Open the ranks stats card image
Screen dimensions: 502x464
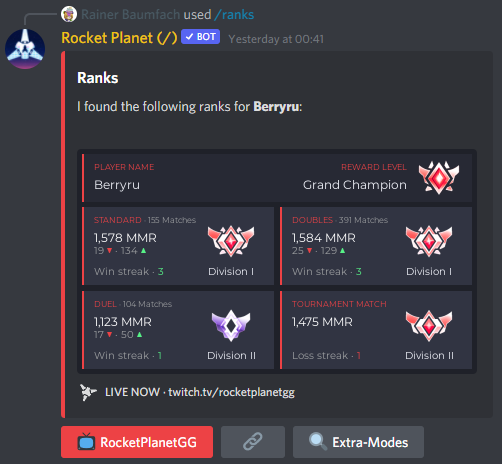click(x=277, y=262)
